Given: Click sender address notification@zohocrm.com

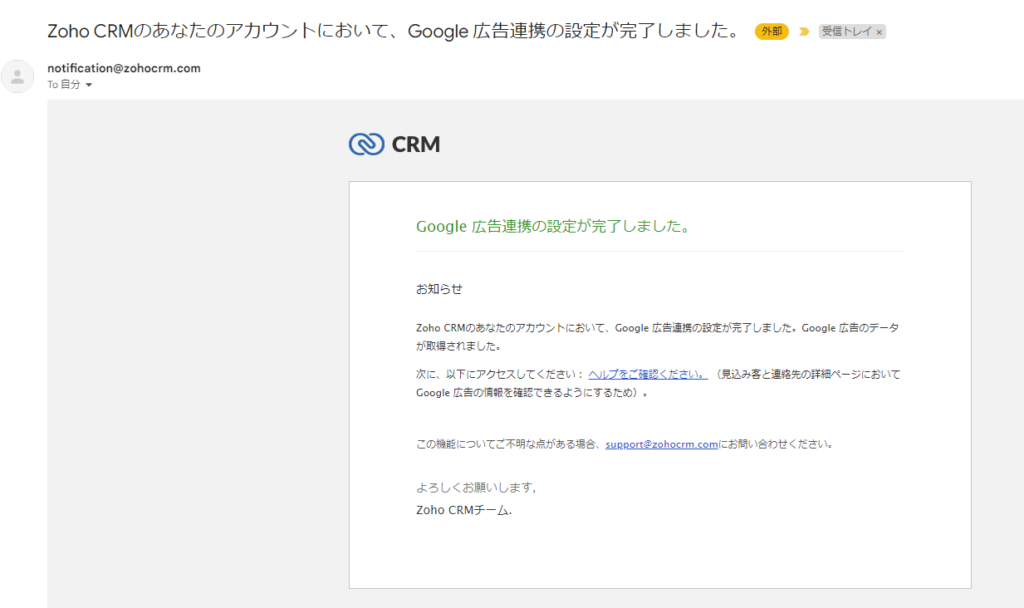Looking at the screenshot, I should pyautogui.click(x=124, y=68).
